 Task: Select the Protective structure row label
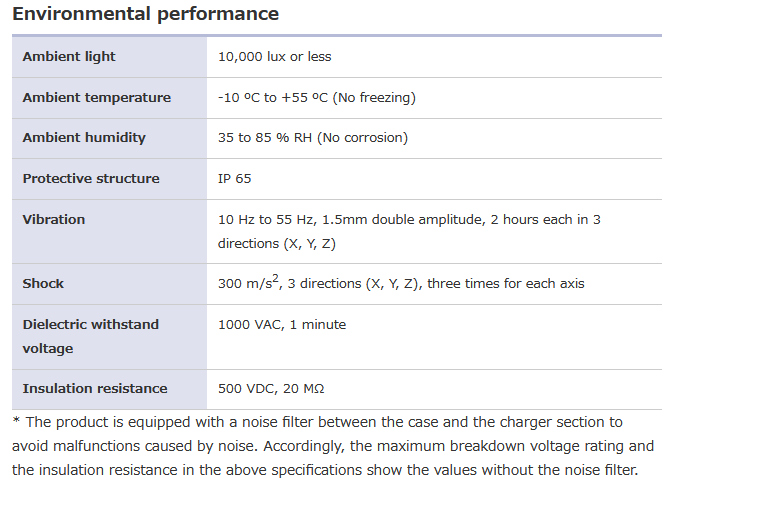(x=91, y=179)
